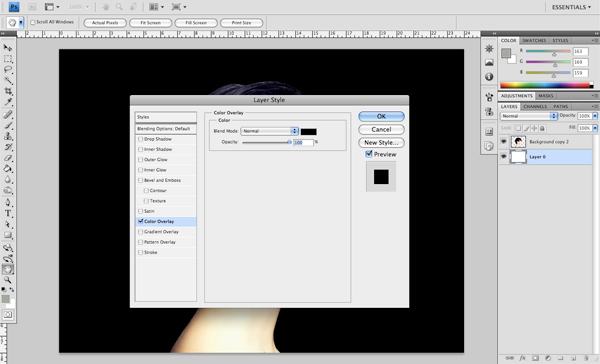Uncheck the Color Overlay checkbox
This screenshot has height=364, width=600.
140,221
